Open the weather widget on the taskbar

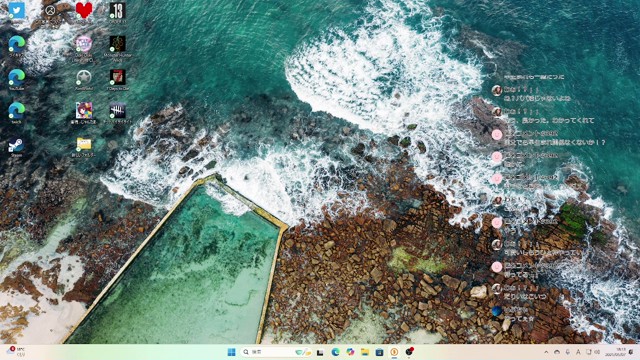(x=16, y=352)
